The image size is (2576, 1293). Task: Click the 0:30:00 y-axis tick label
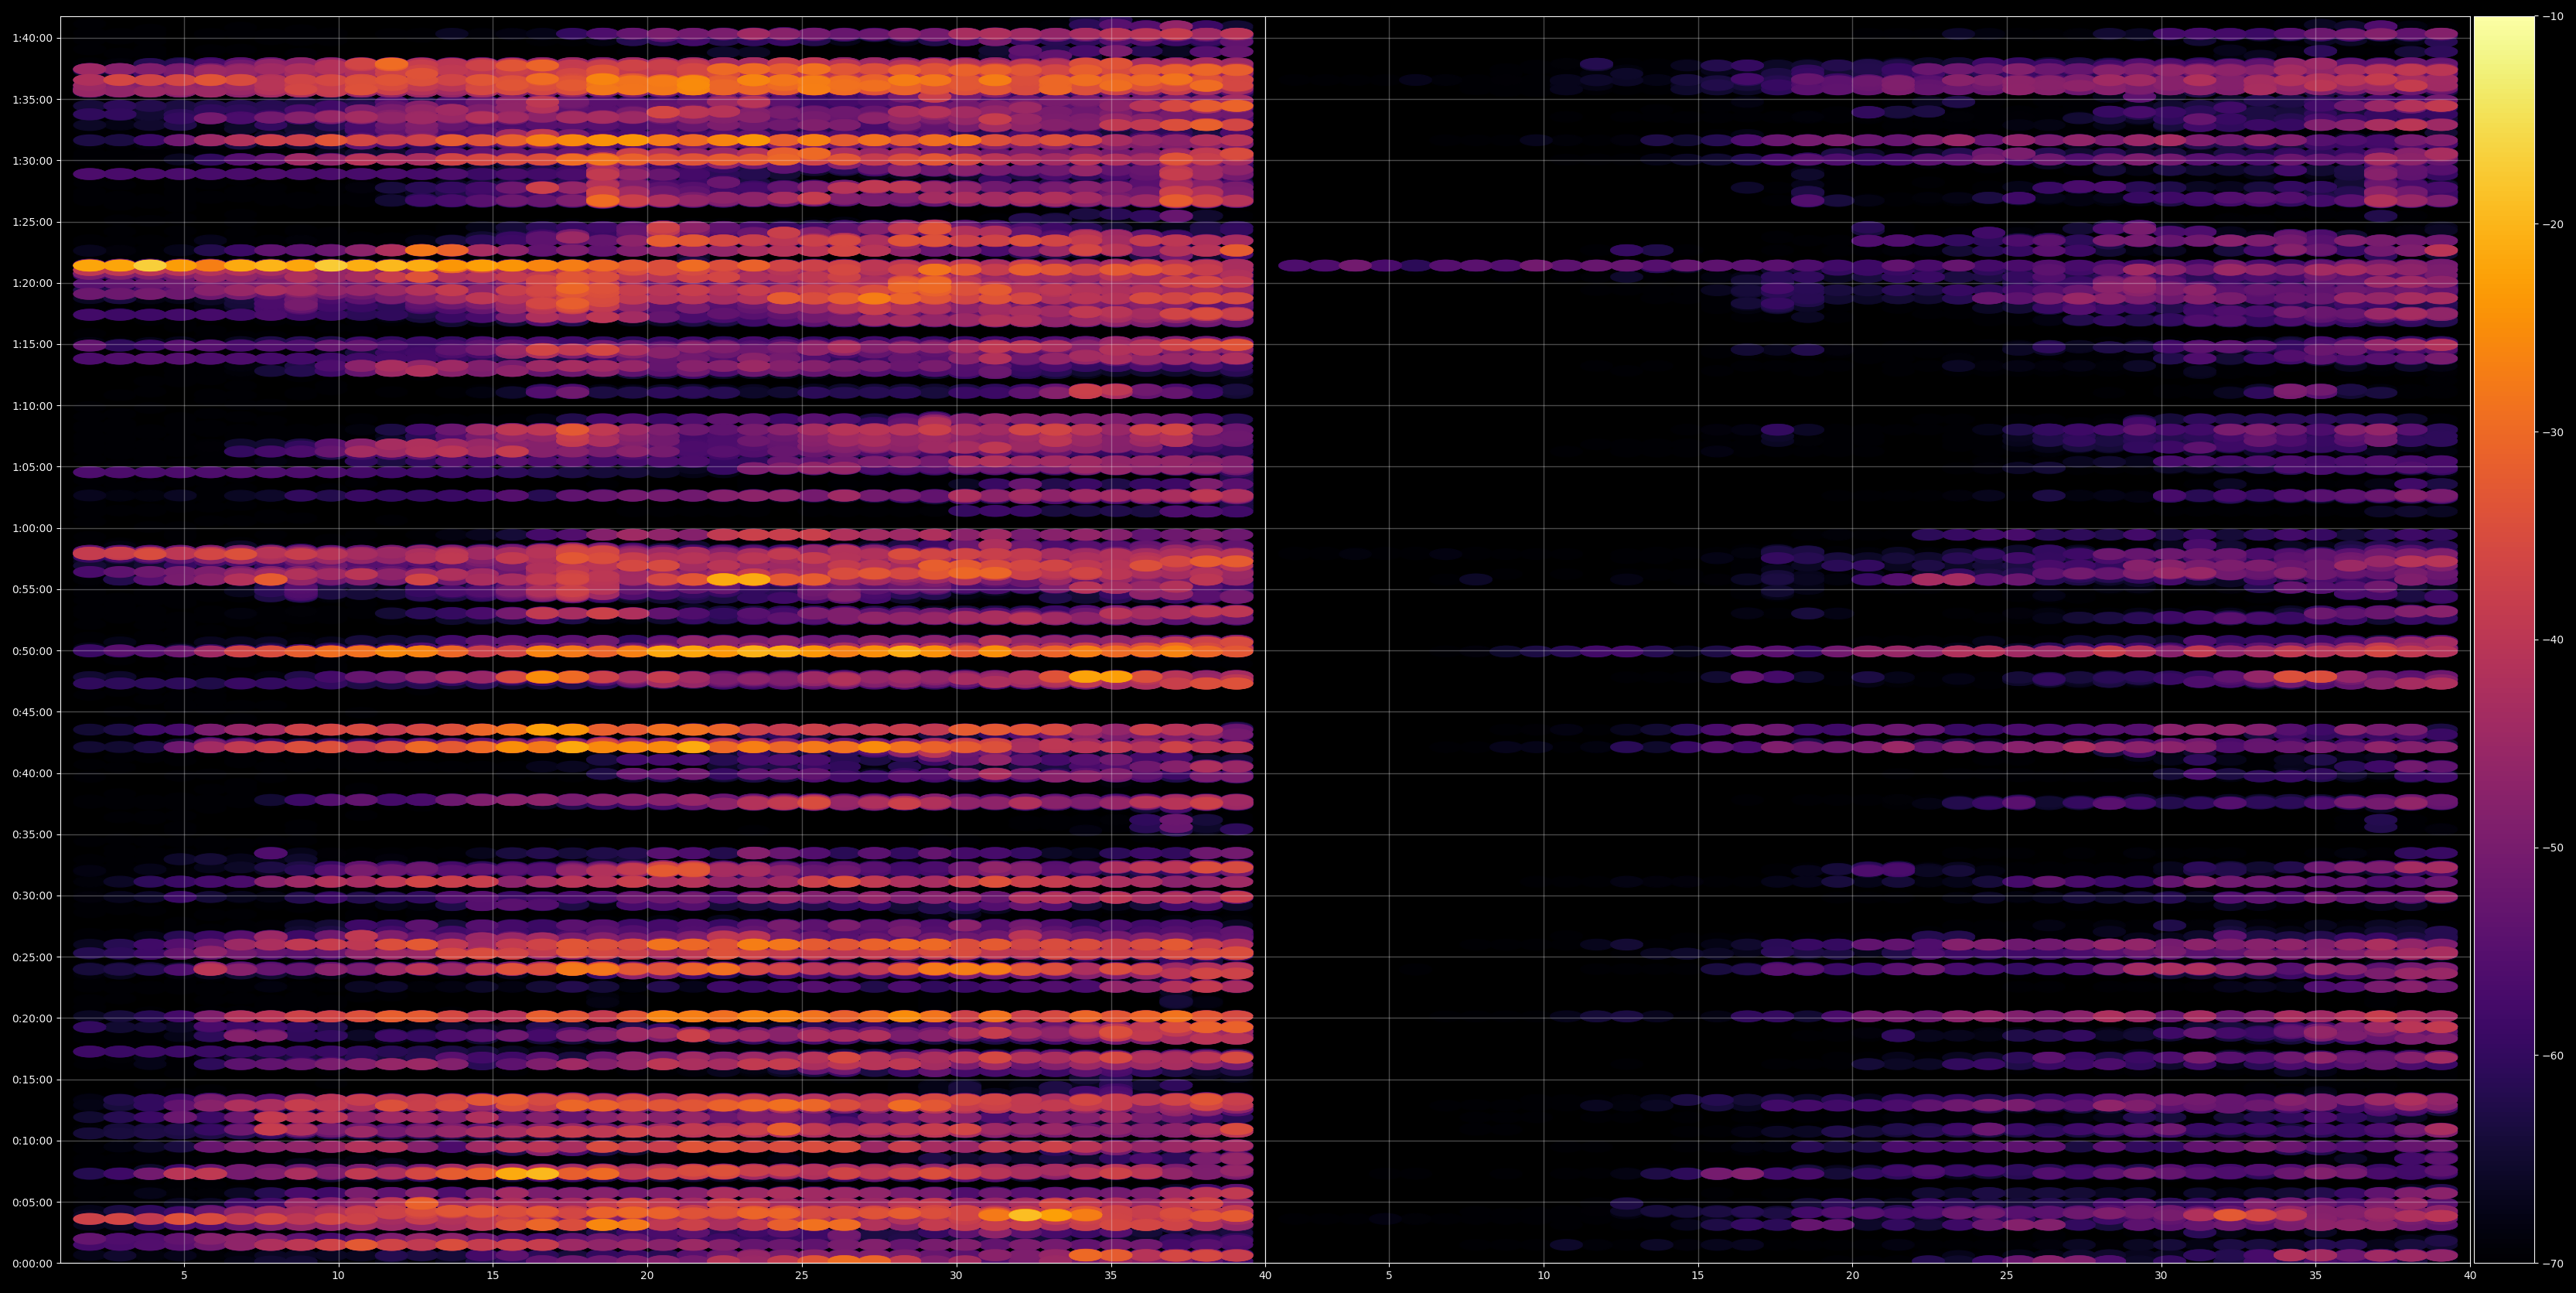[x=32, y=896]
